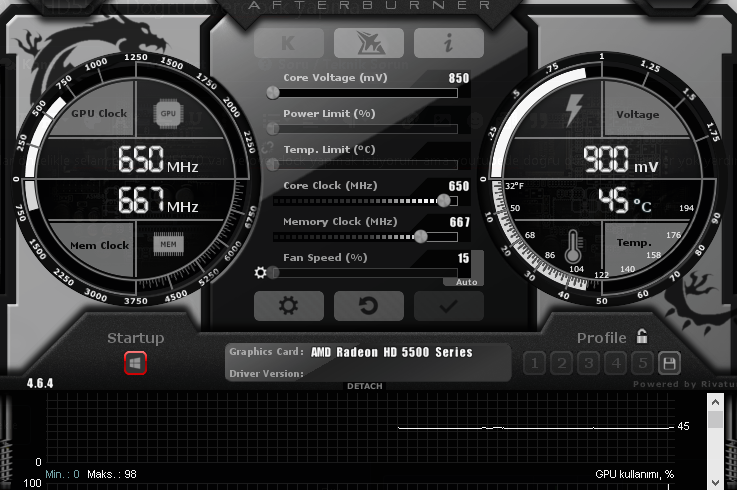The height and width of the screenshot is (490, 737).
Task: Apply settings with the checkmark button
Action: (448, 306)
